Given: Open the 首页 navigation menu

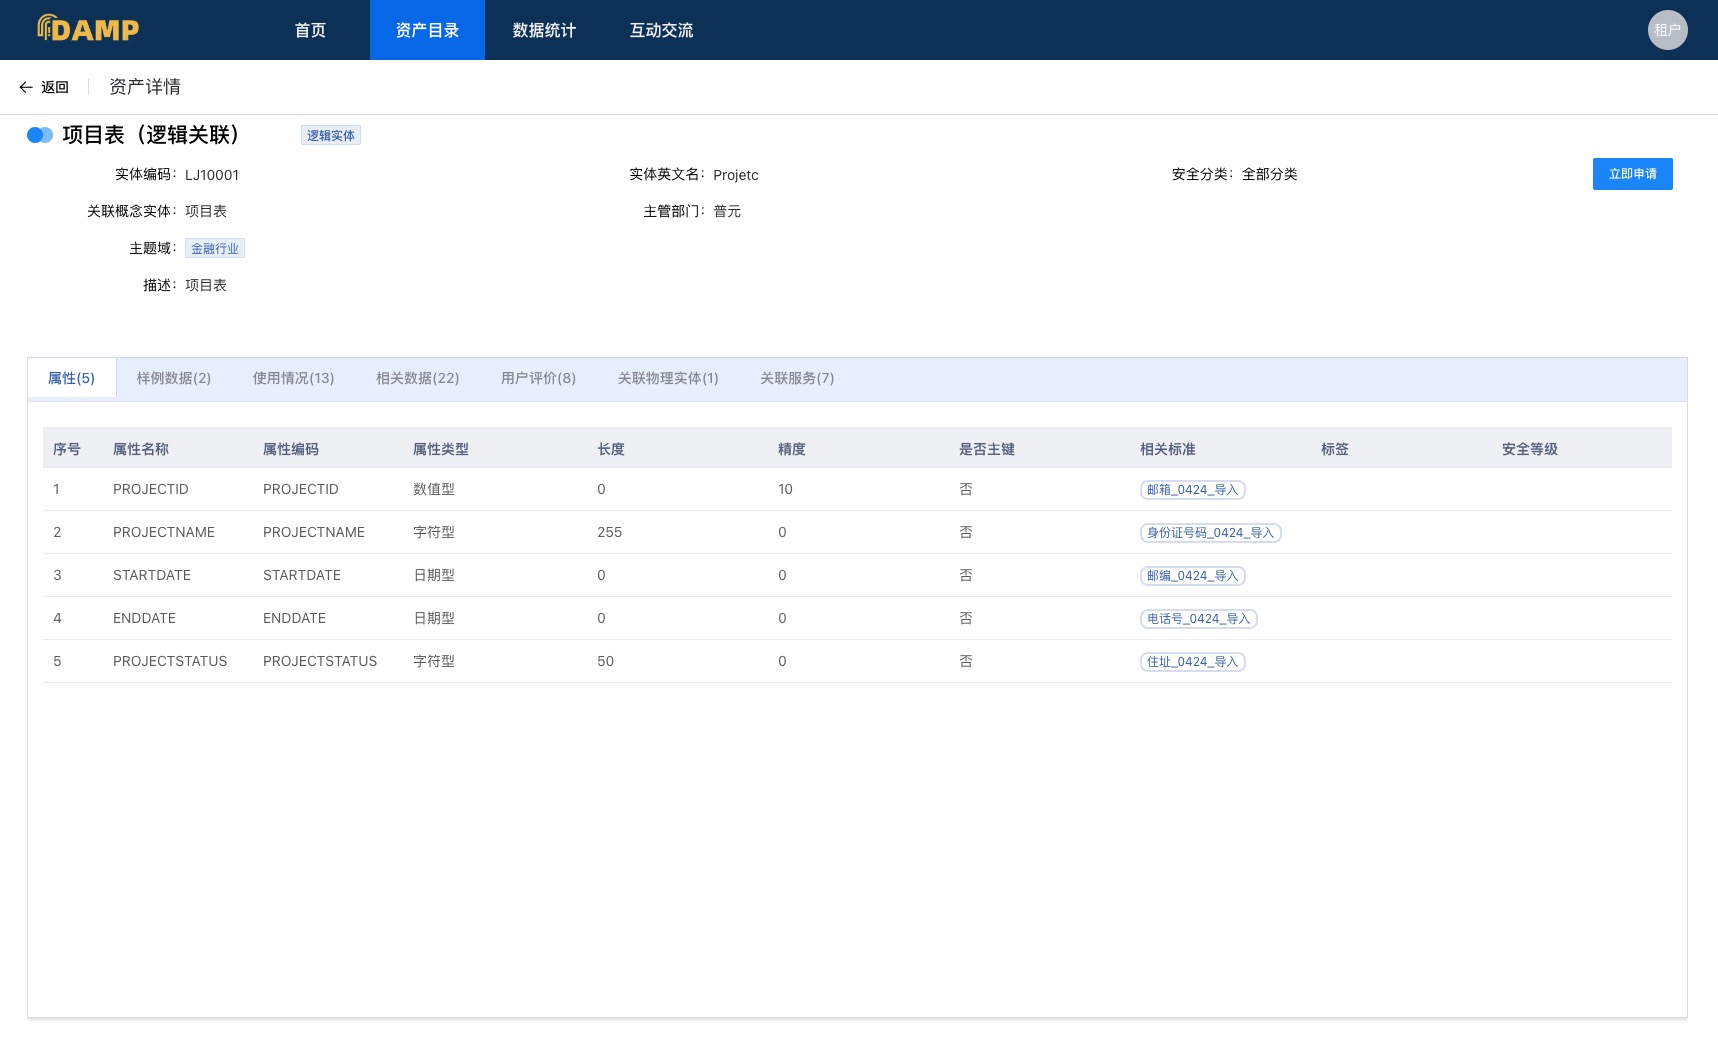Looking at the screenshot, I should 310,30.
